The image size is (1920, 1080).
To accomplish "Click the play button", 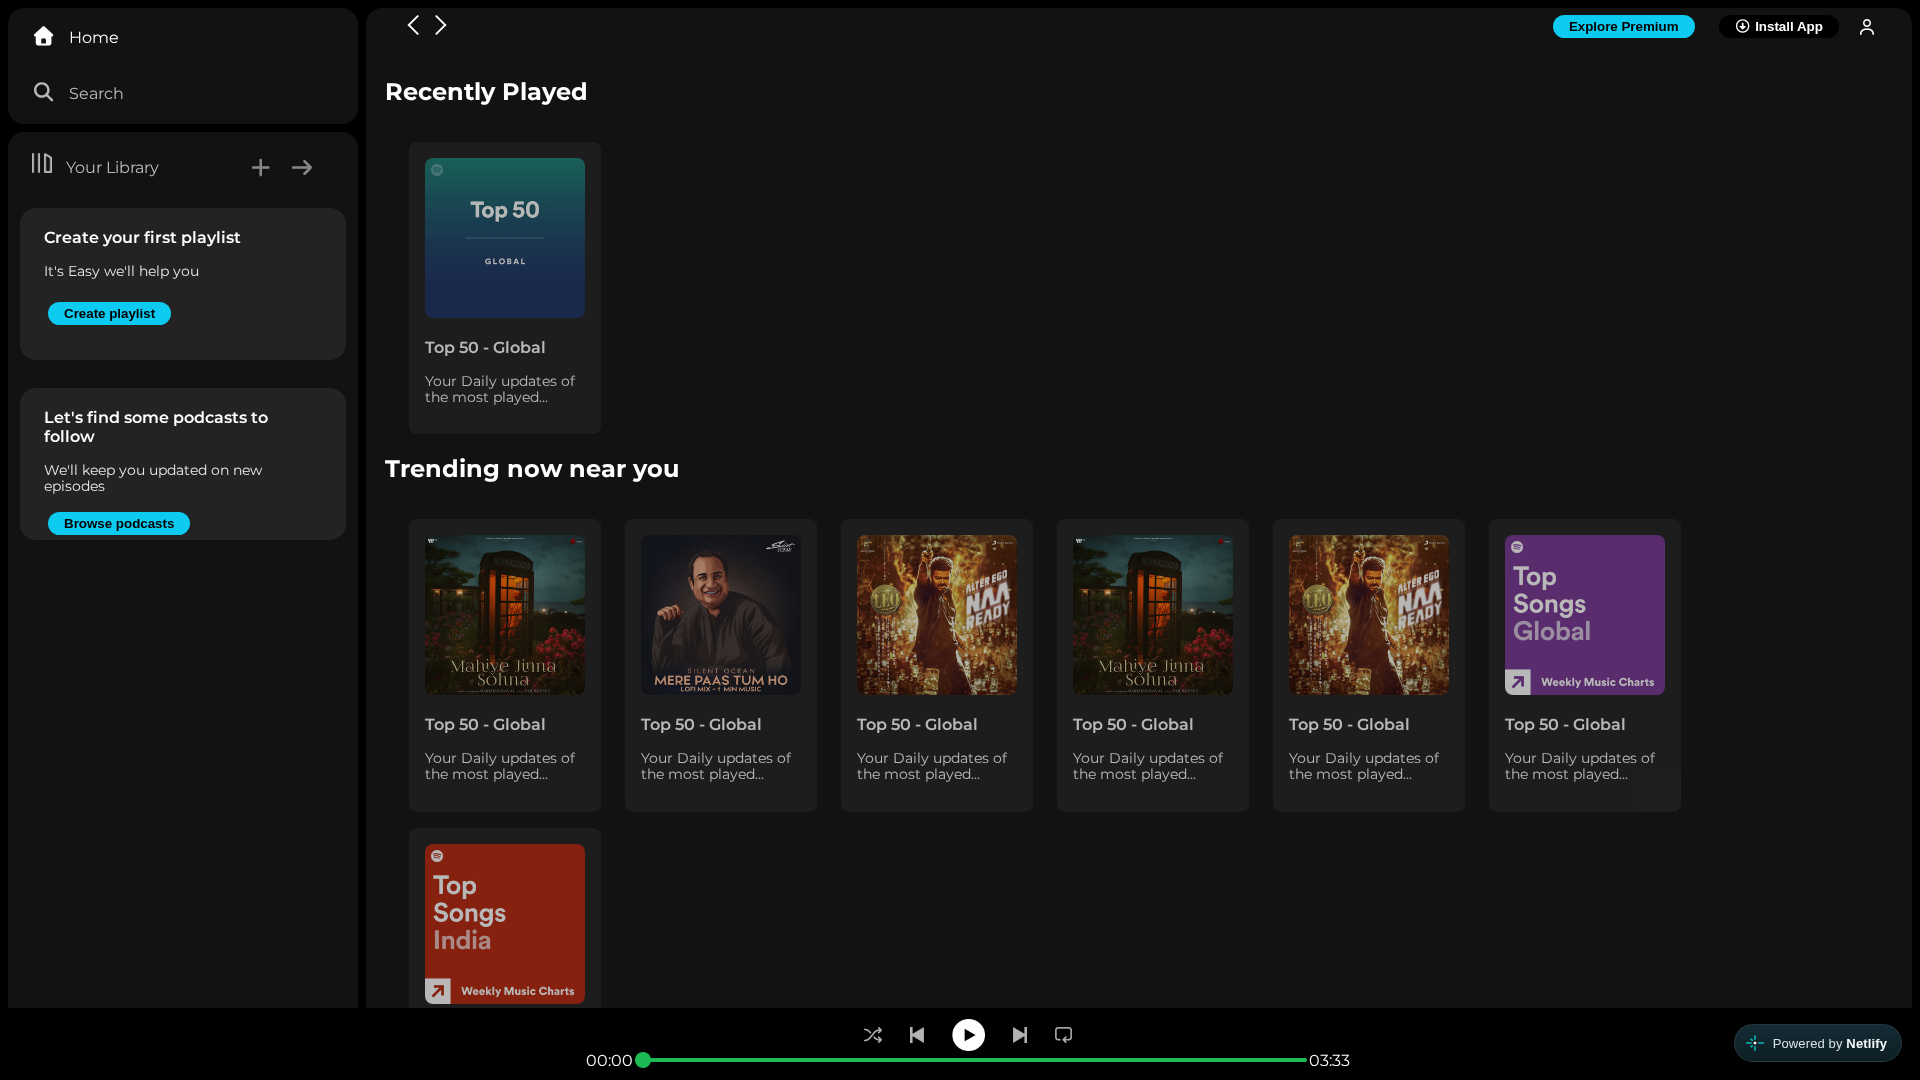I will pos(968,1035).
